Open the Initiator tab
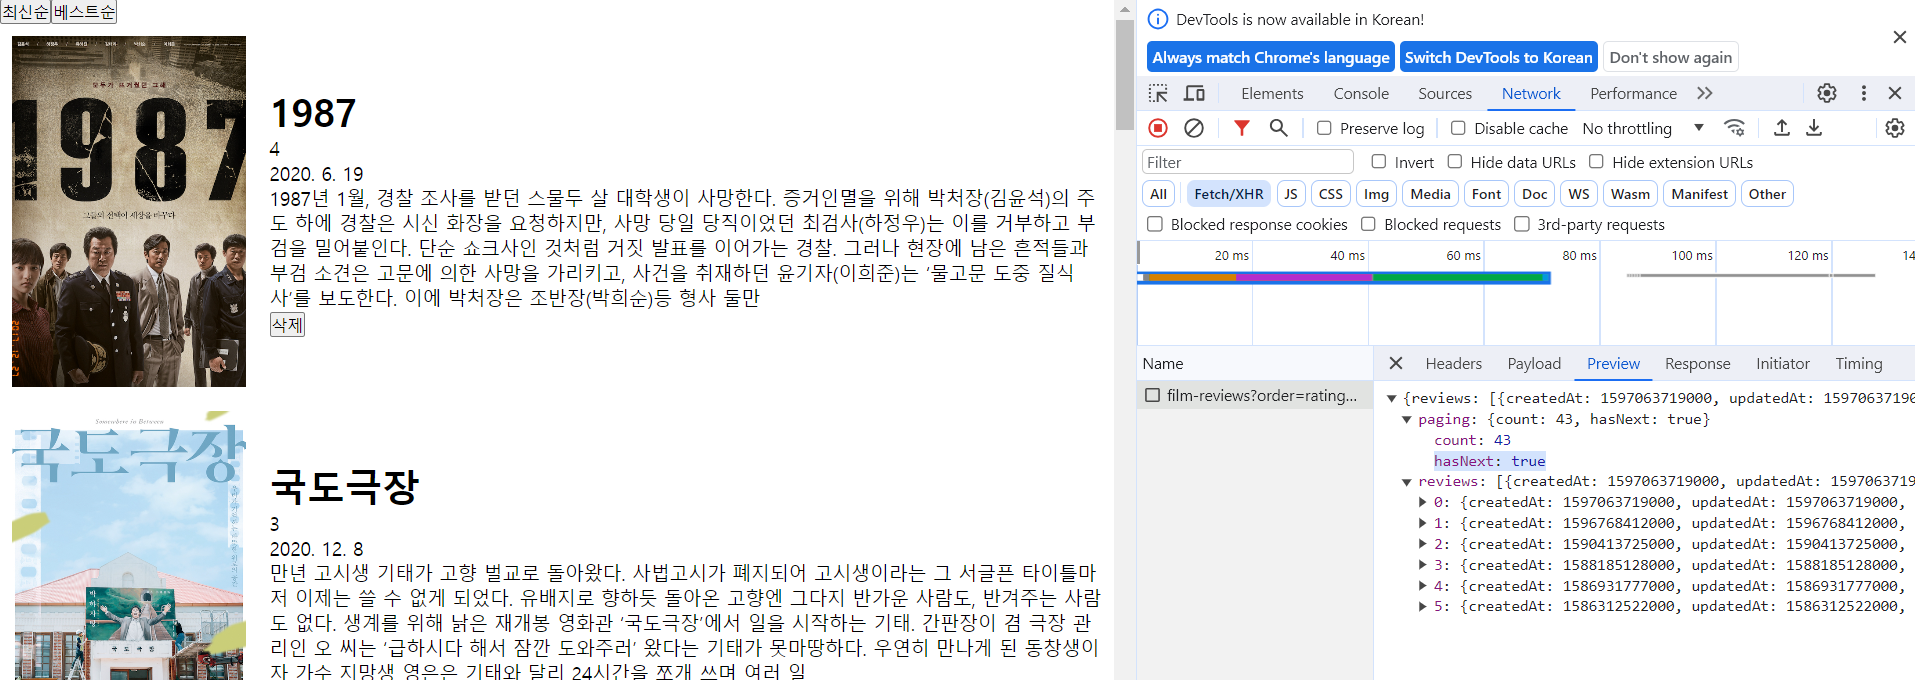Image resolution: width=1915 pixels, height=680 pixels. pyautogui.click(x=1783, y=363)
